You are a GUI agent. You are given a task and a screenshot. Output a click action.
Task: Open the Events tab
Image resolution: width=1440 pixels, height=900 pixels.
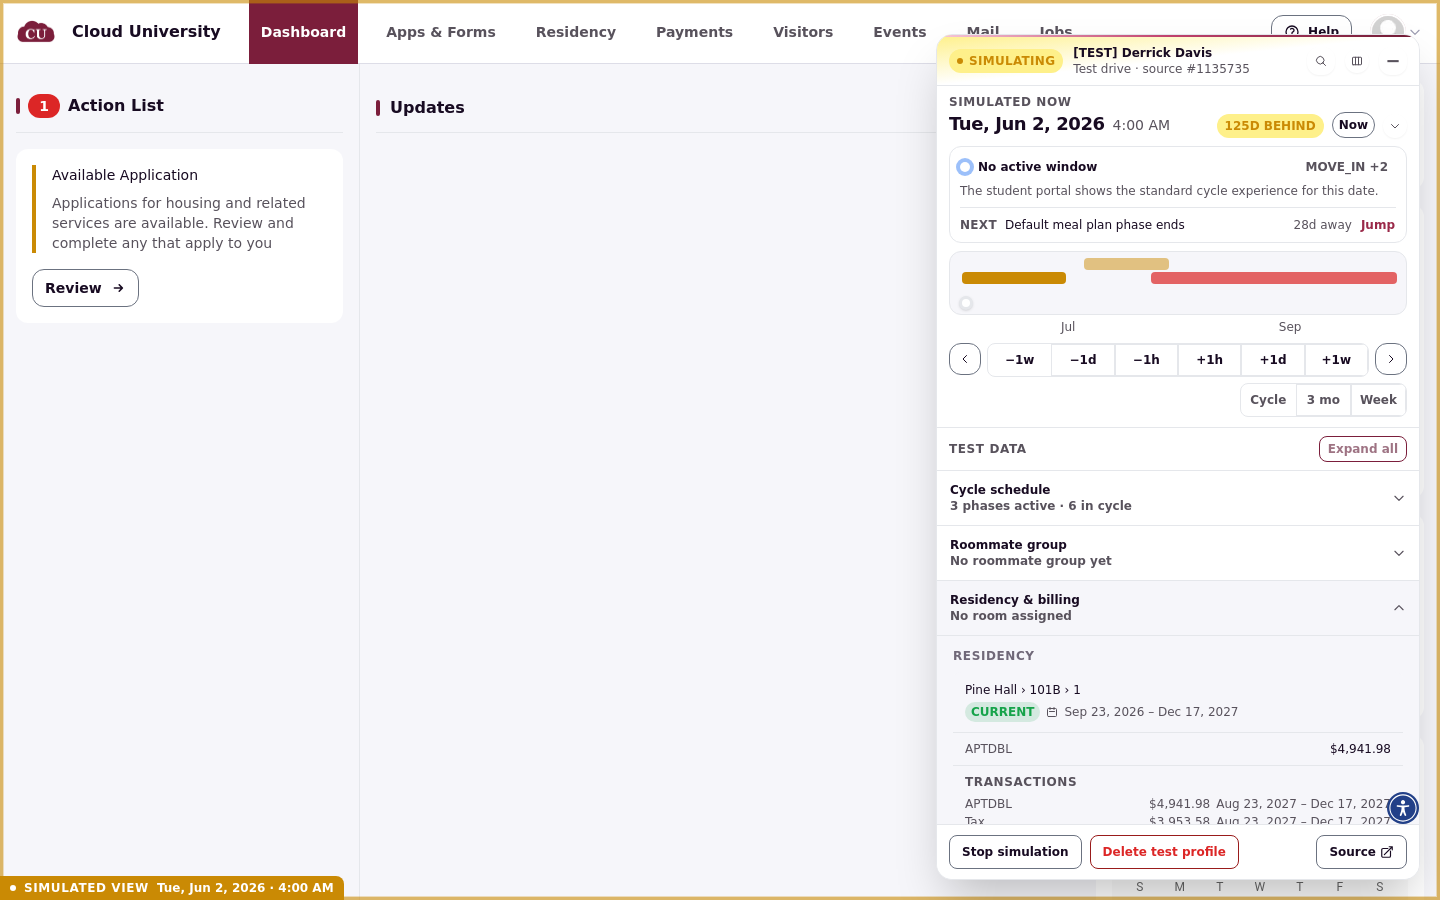coord(900,32)
